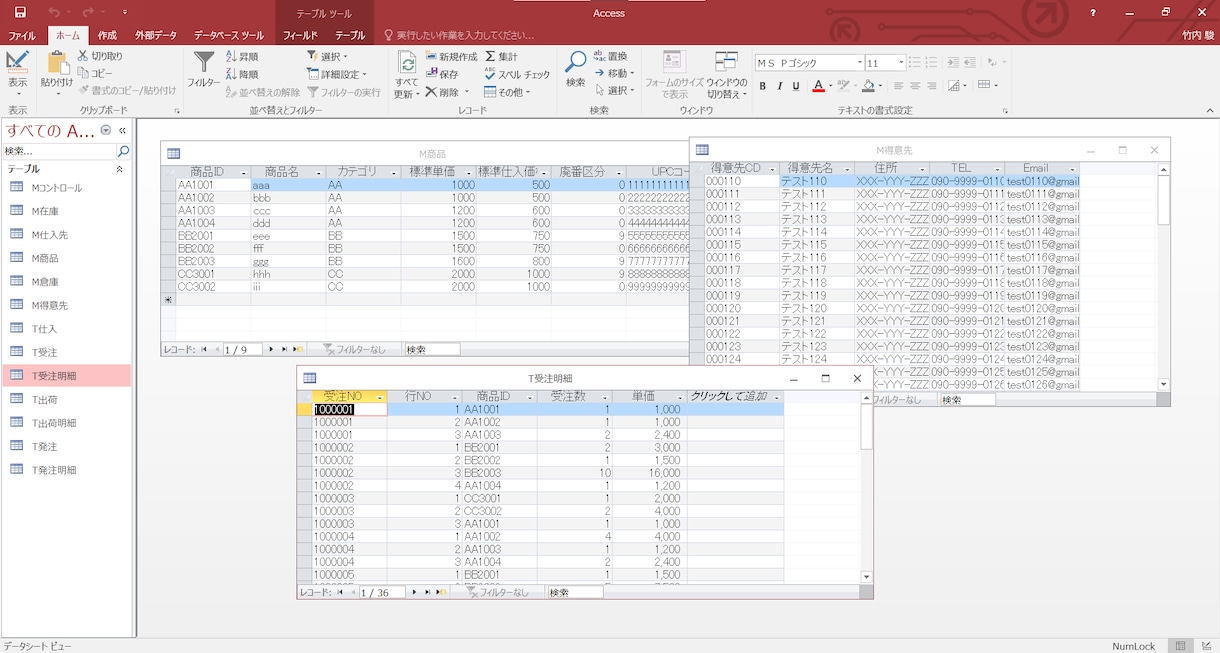Image resolution: width=1220 pixels, height=653 pixels.
Task: Collapse the navigation pane with double chevron
Action: click(122, 130)
